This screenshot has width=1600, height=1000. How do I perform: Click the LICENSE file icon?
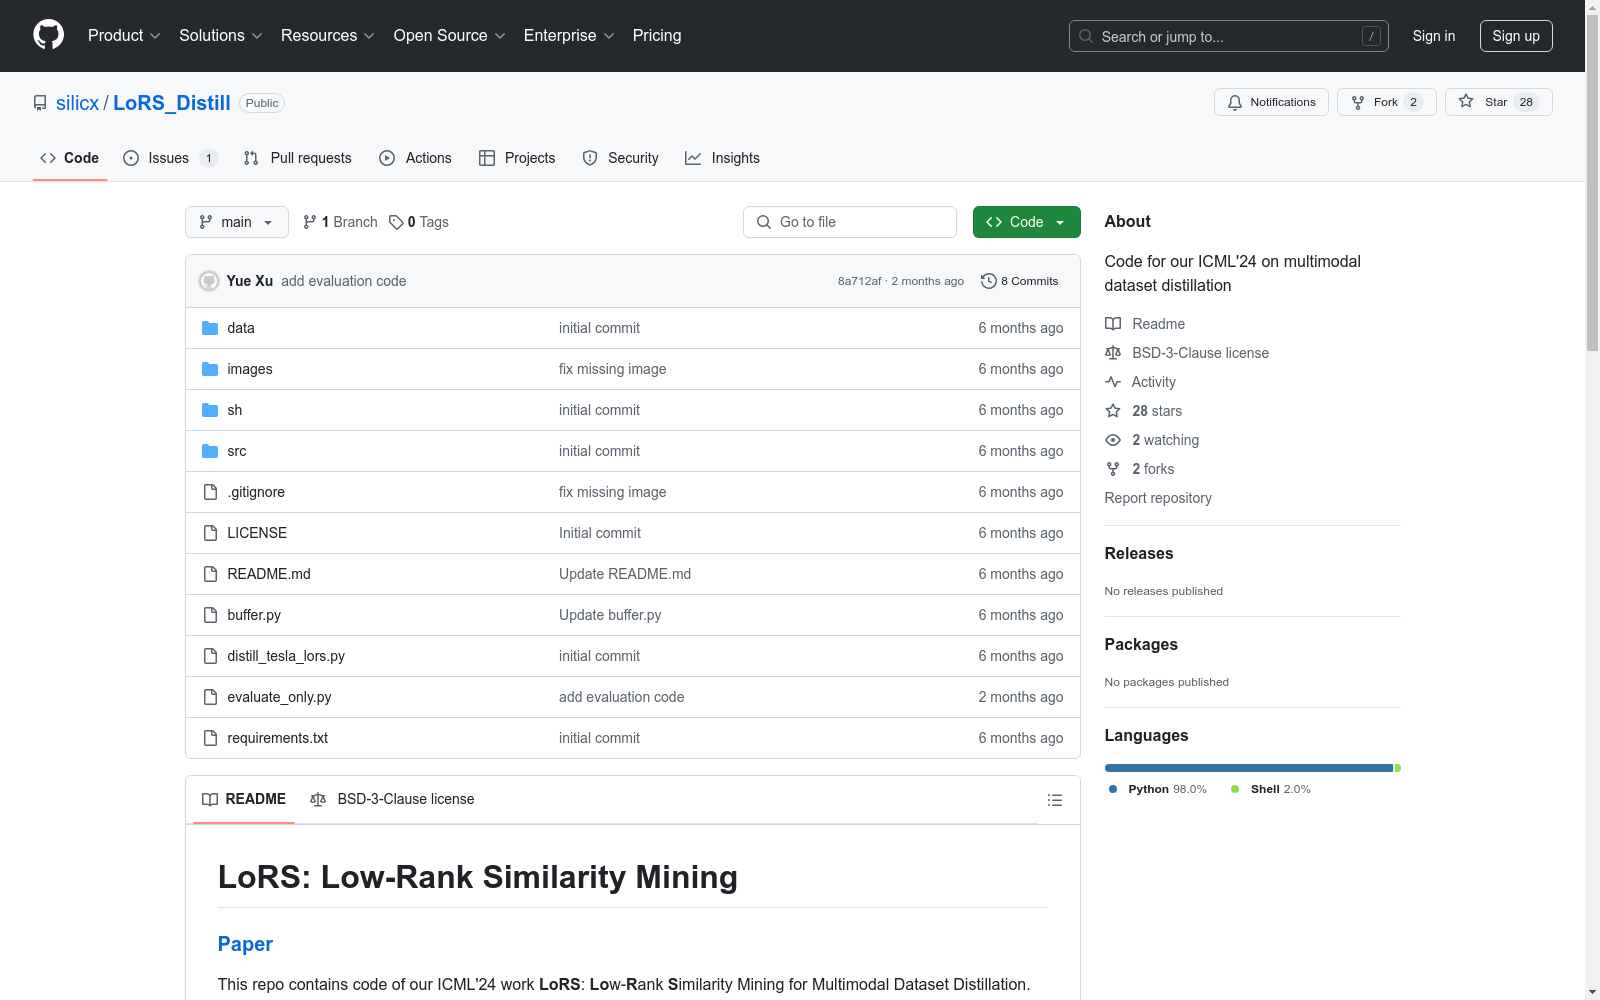coord(210,533)
